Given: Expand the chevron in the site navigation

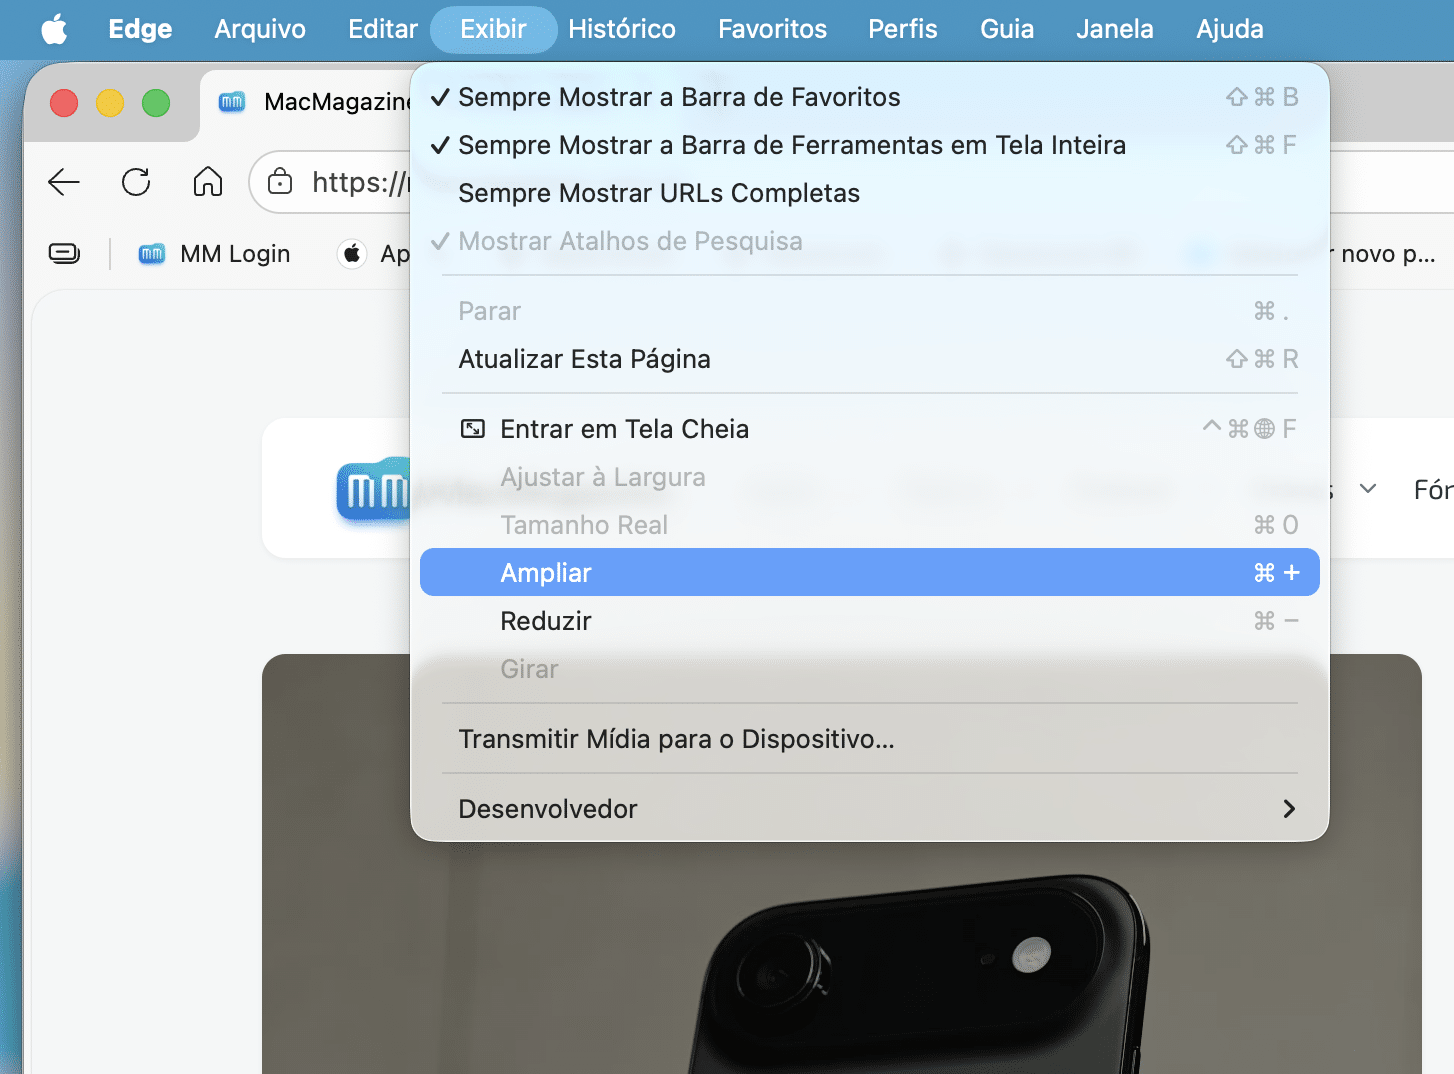Looking at the screenshot, I should (1368, 489).
